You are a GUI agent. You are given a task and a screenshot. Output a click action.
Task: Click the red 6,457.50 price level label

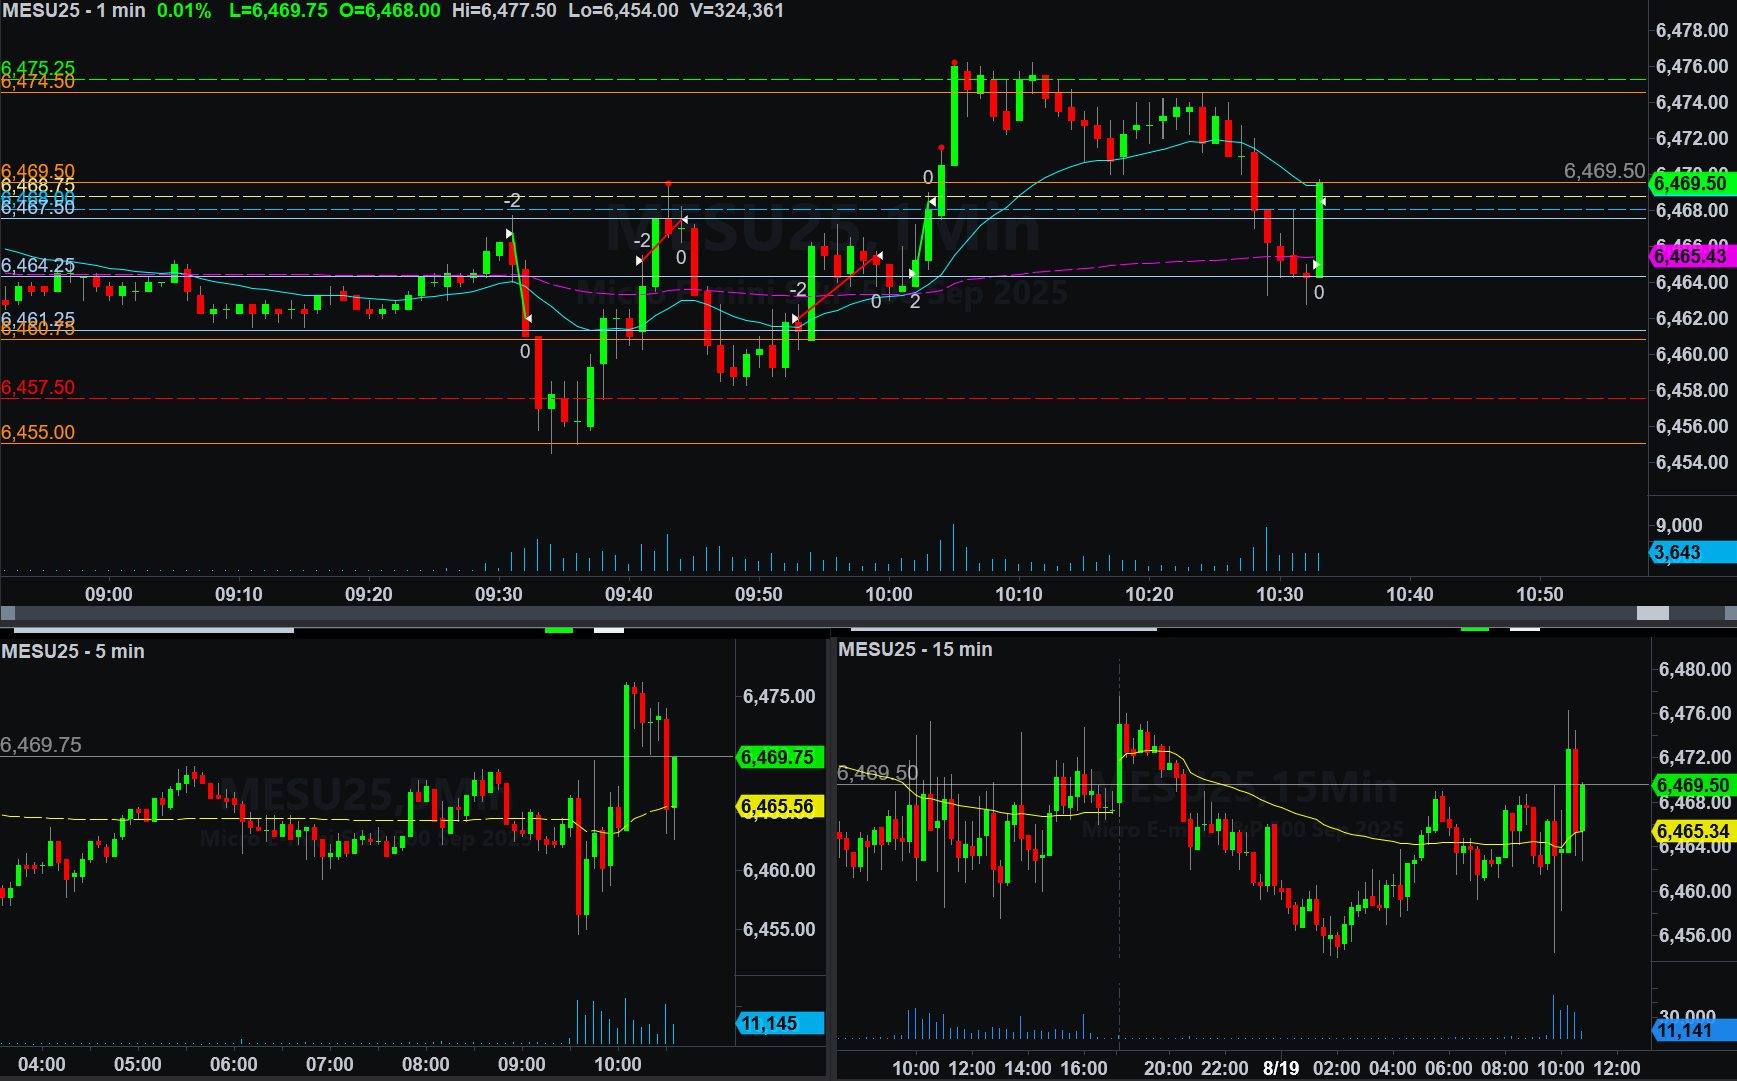point(38,388)
